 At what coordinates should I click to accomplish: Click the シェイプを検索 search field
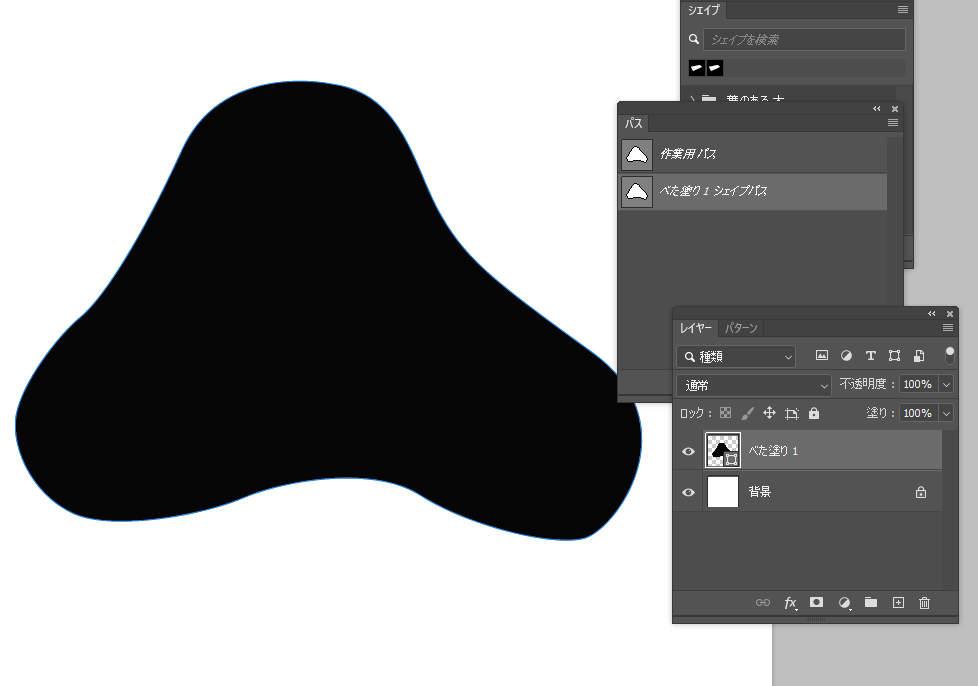pos(804,40)
